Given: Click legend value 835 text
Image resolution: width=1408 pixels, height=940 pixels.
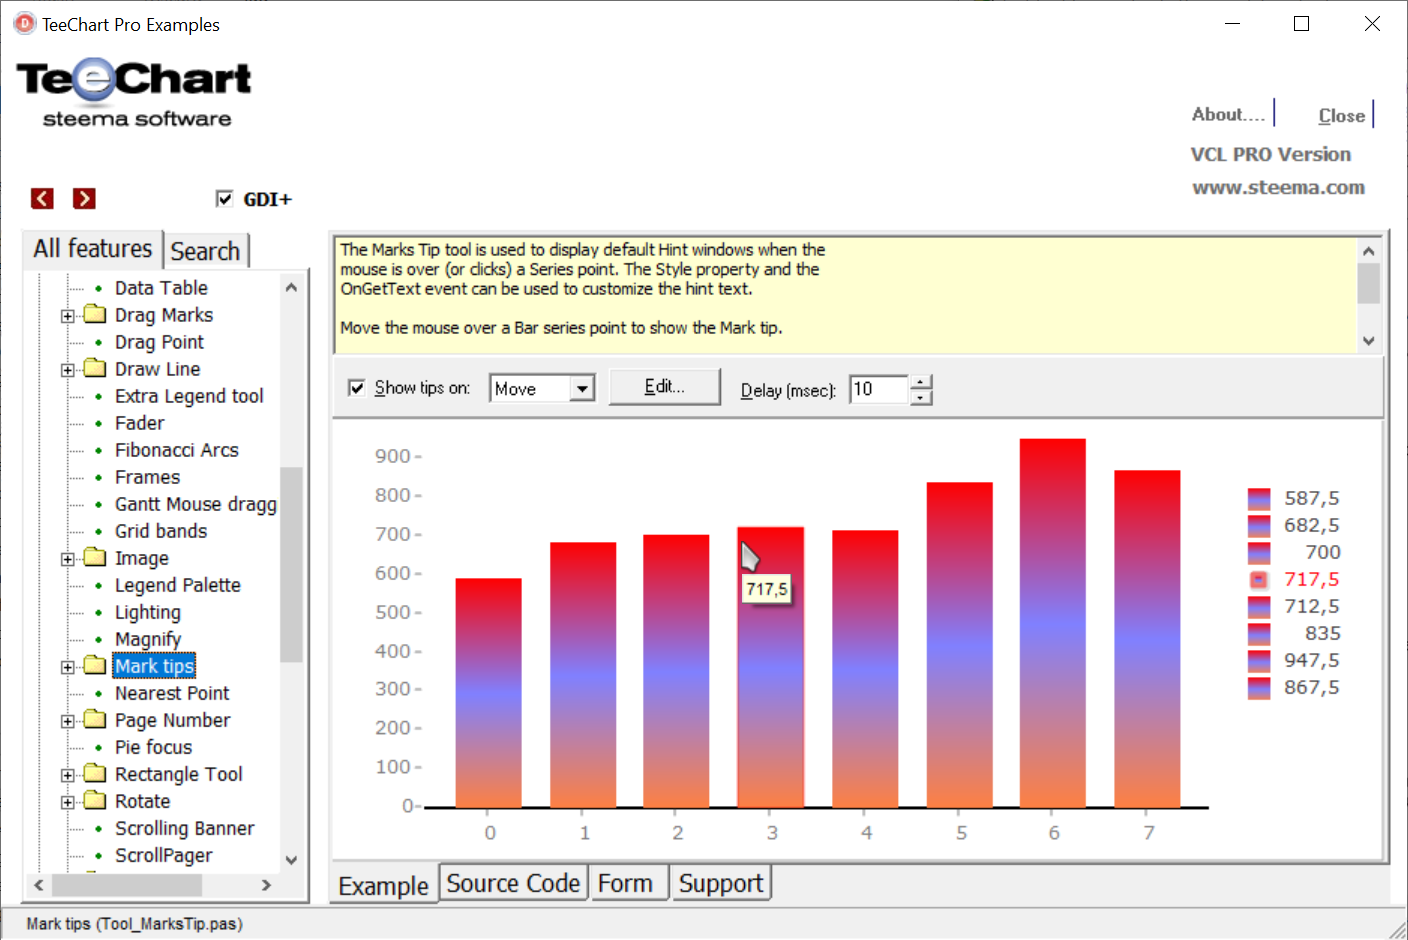Looking at the screenshot, I should tap(1322, 633).
